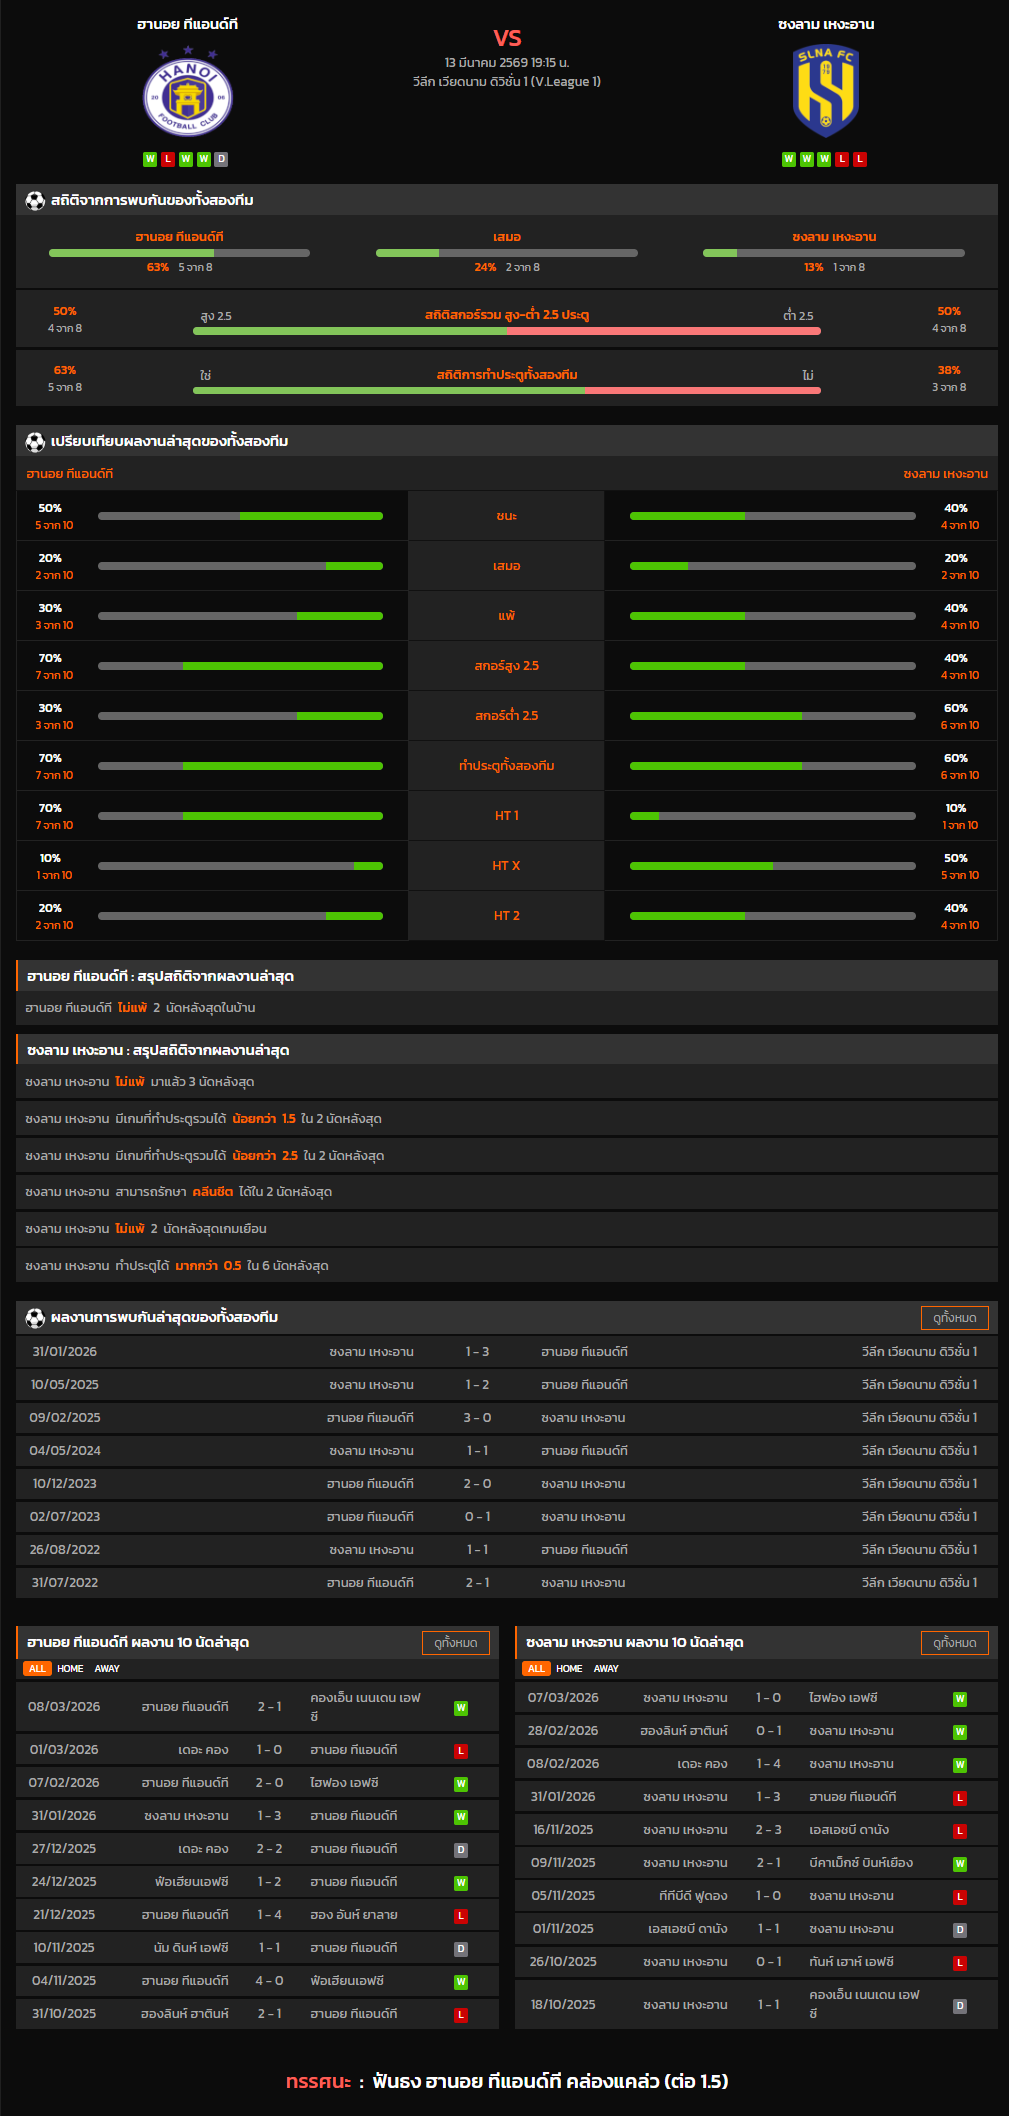Select AWAY filter in SLNA last 10 matches

606,1669
